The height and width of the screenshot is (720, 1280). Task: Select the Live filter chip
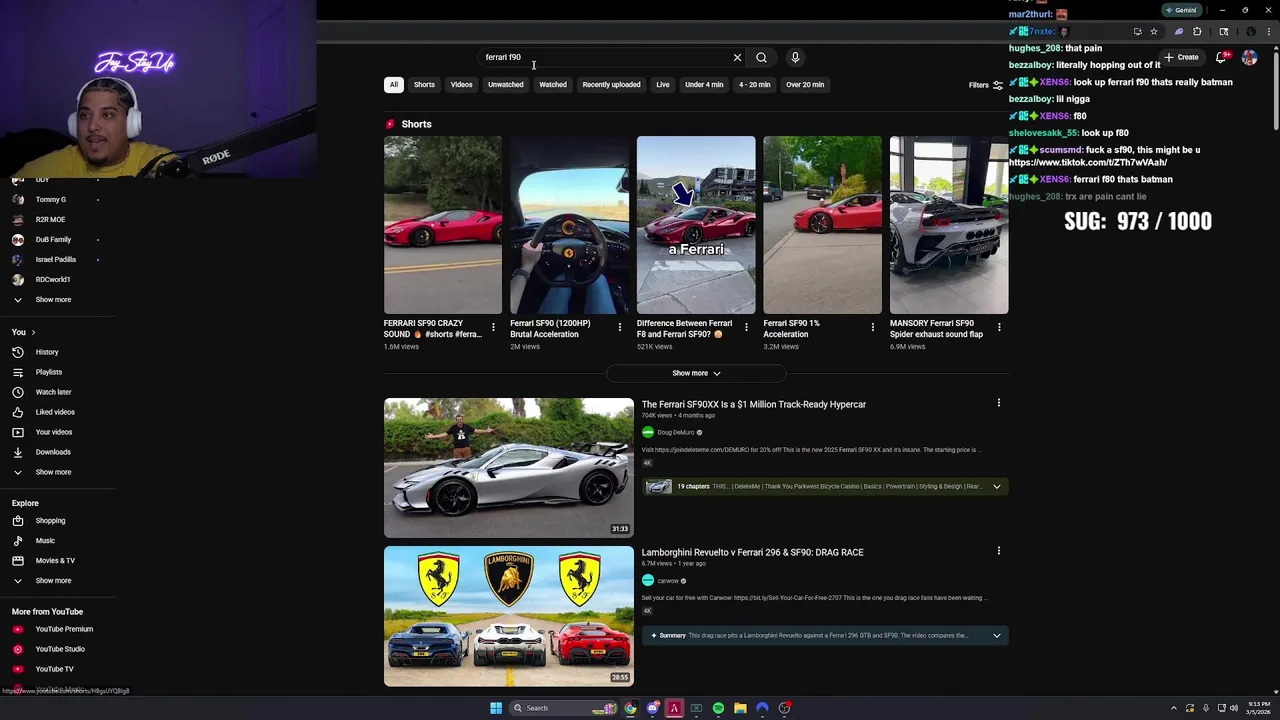pyautogui.click(x=662, y=84)
